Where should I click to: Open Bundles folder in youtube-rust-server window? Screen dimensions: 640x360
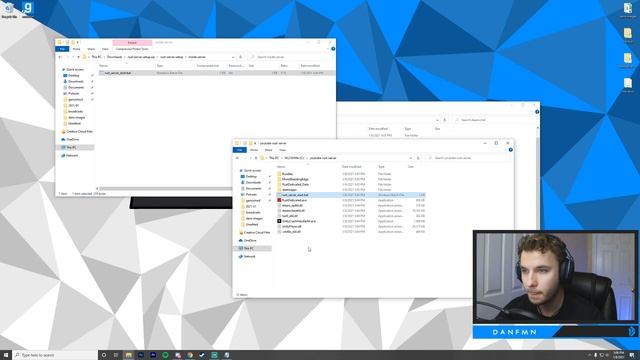pyautogui.click(x=287, y=174)
